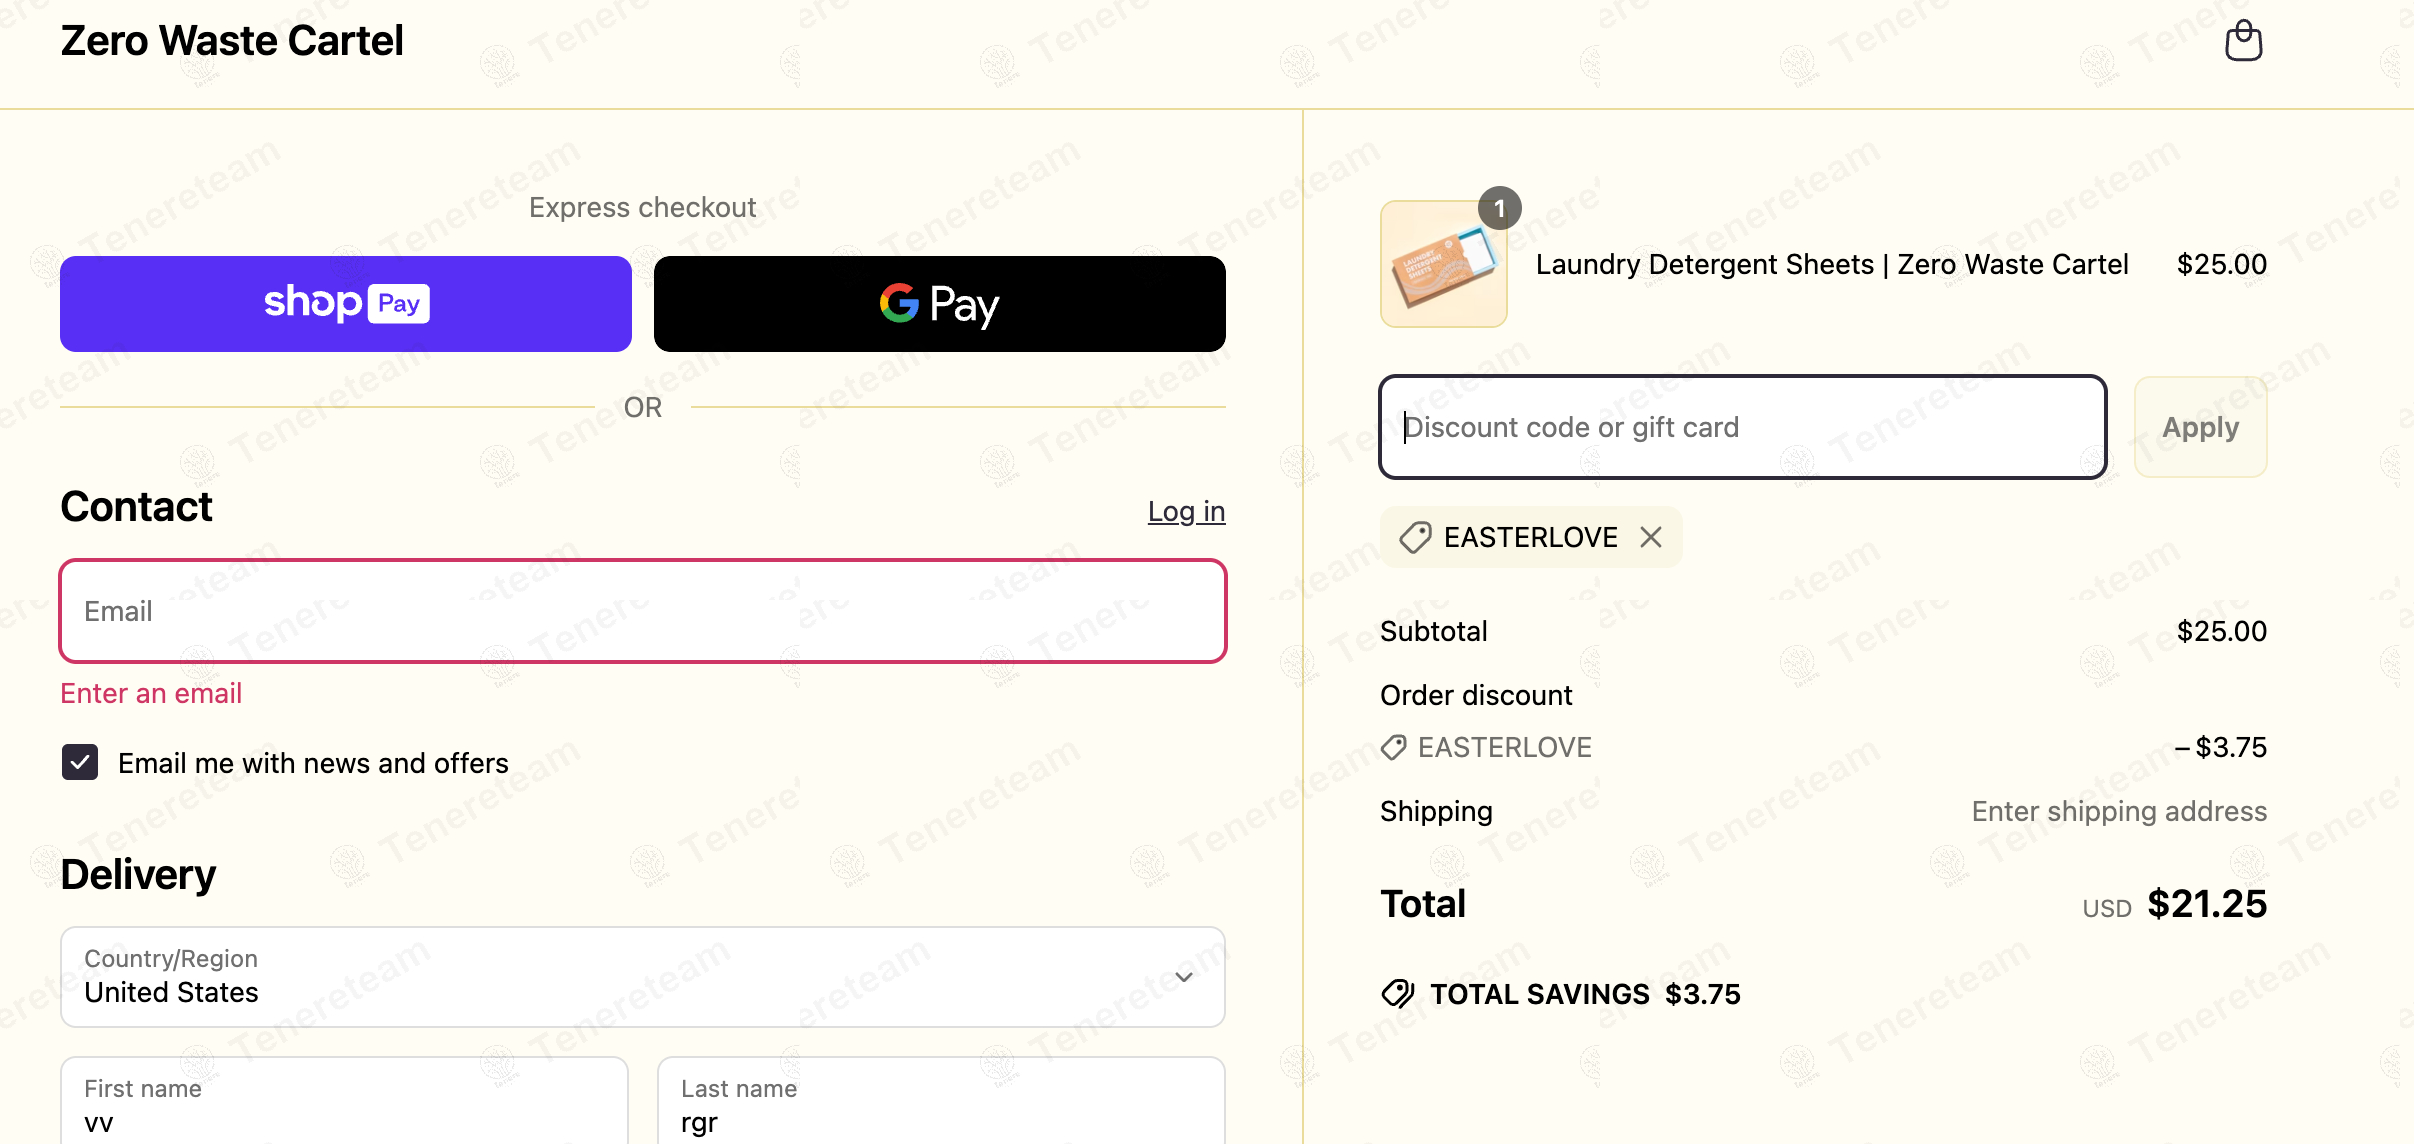Click the Last name field
2414x1144 pixels.
pos(940,1105)
